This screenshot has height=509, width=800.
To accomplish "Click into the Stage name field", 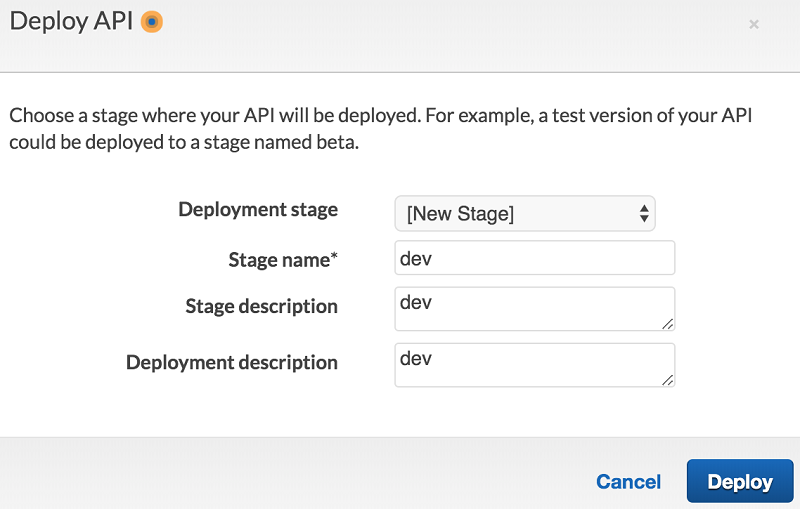I will tap(535, 258).
